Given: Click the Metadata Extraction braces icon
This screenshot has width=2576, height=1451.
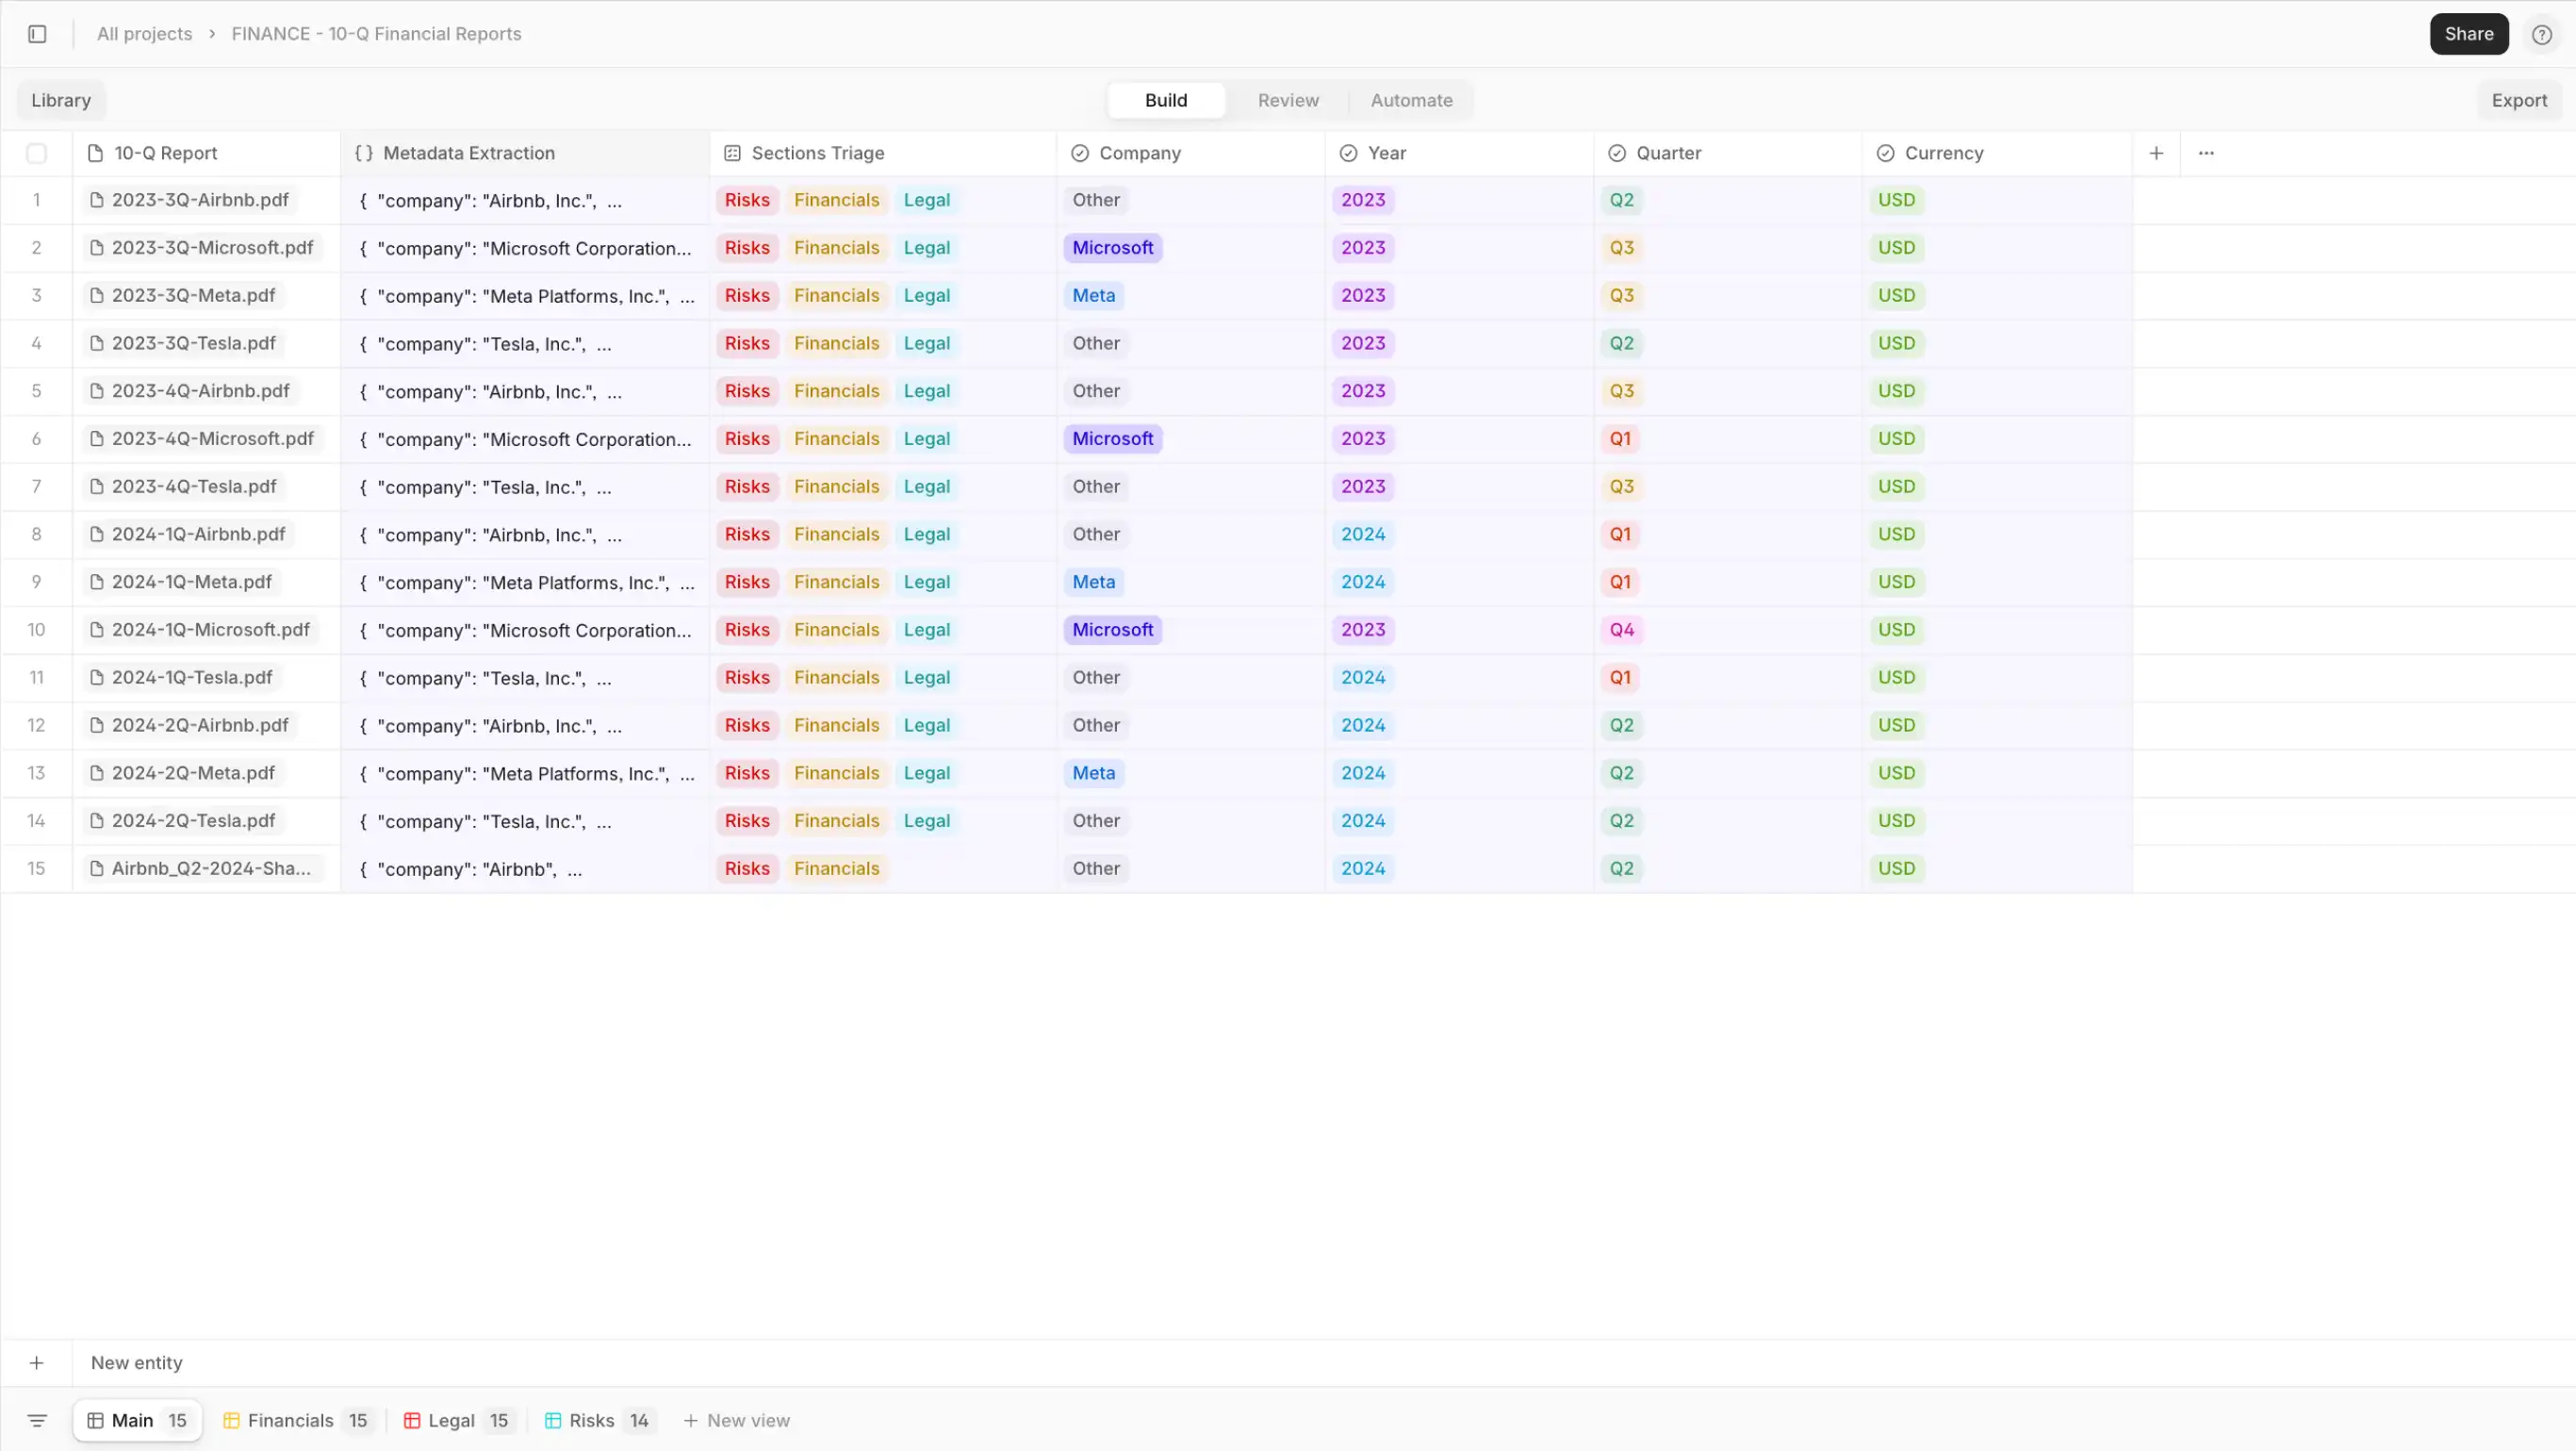Looking at the screenshot, I should (364, 153).
